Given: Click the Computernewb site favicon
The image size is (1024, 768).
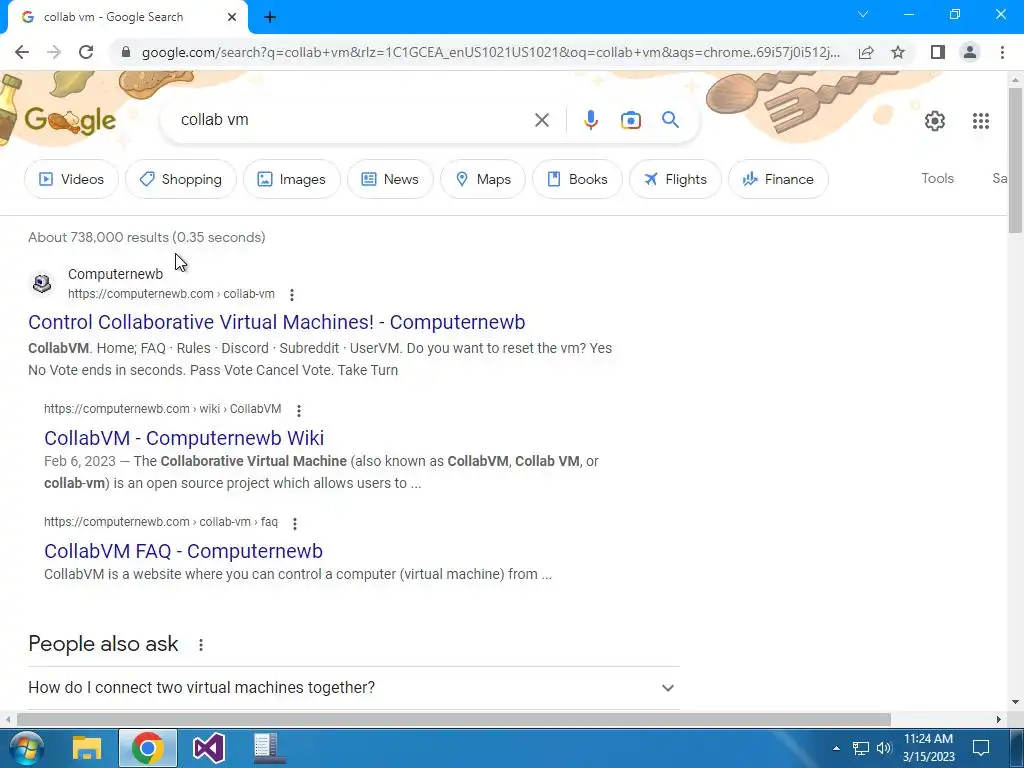Looking at the screenshot, I should pos(42,283).
